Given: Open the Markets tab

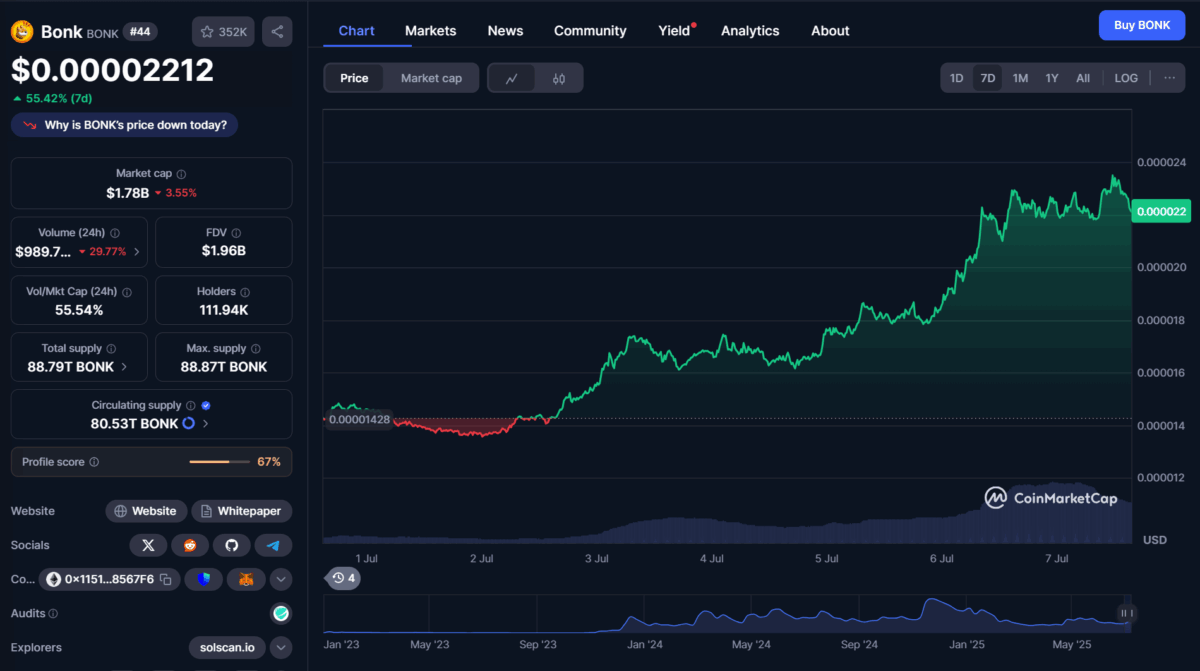Looking at the screenshot, I should pos(431,31).
